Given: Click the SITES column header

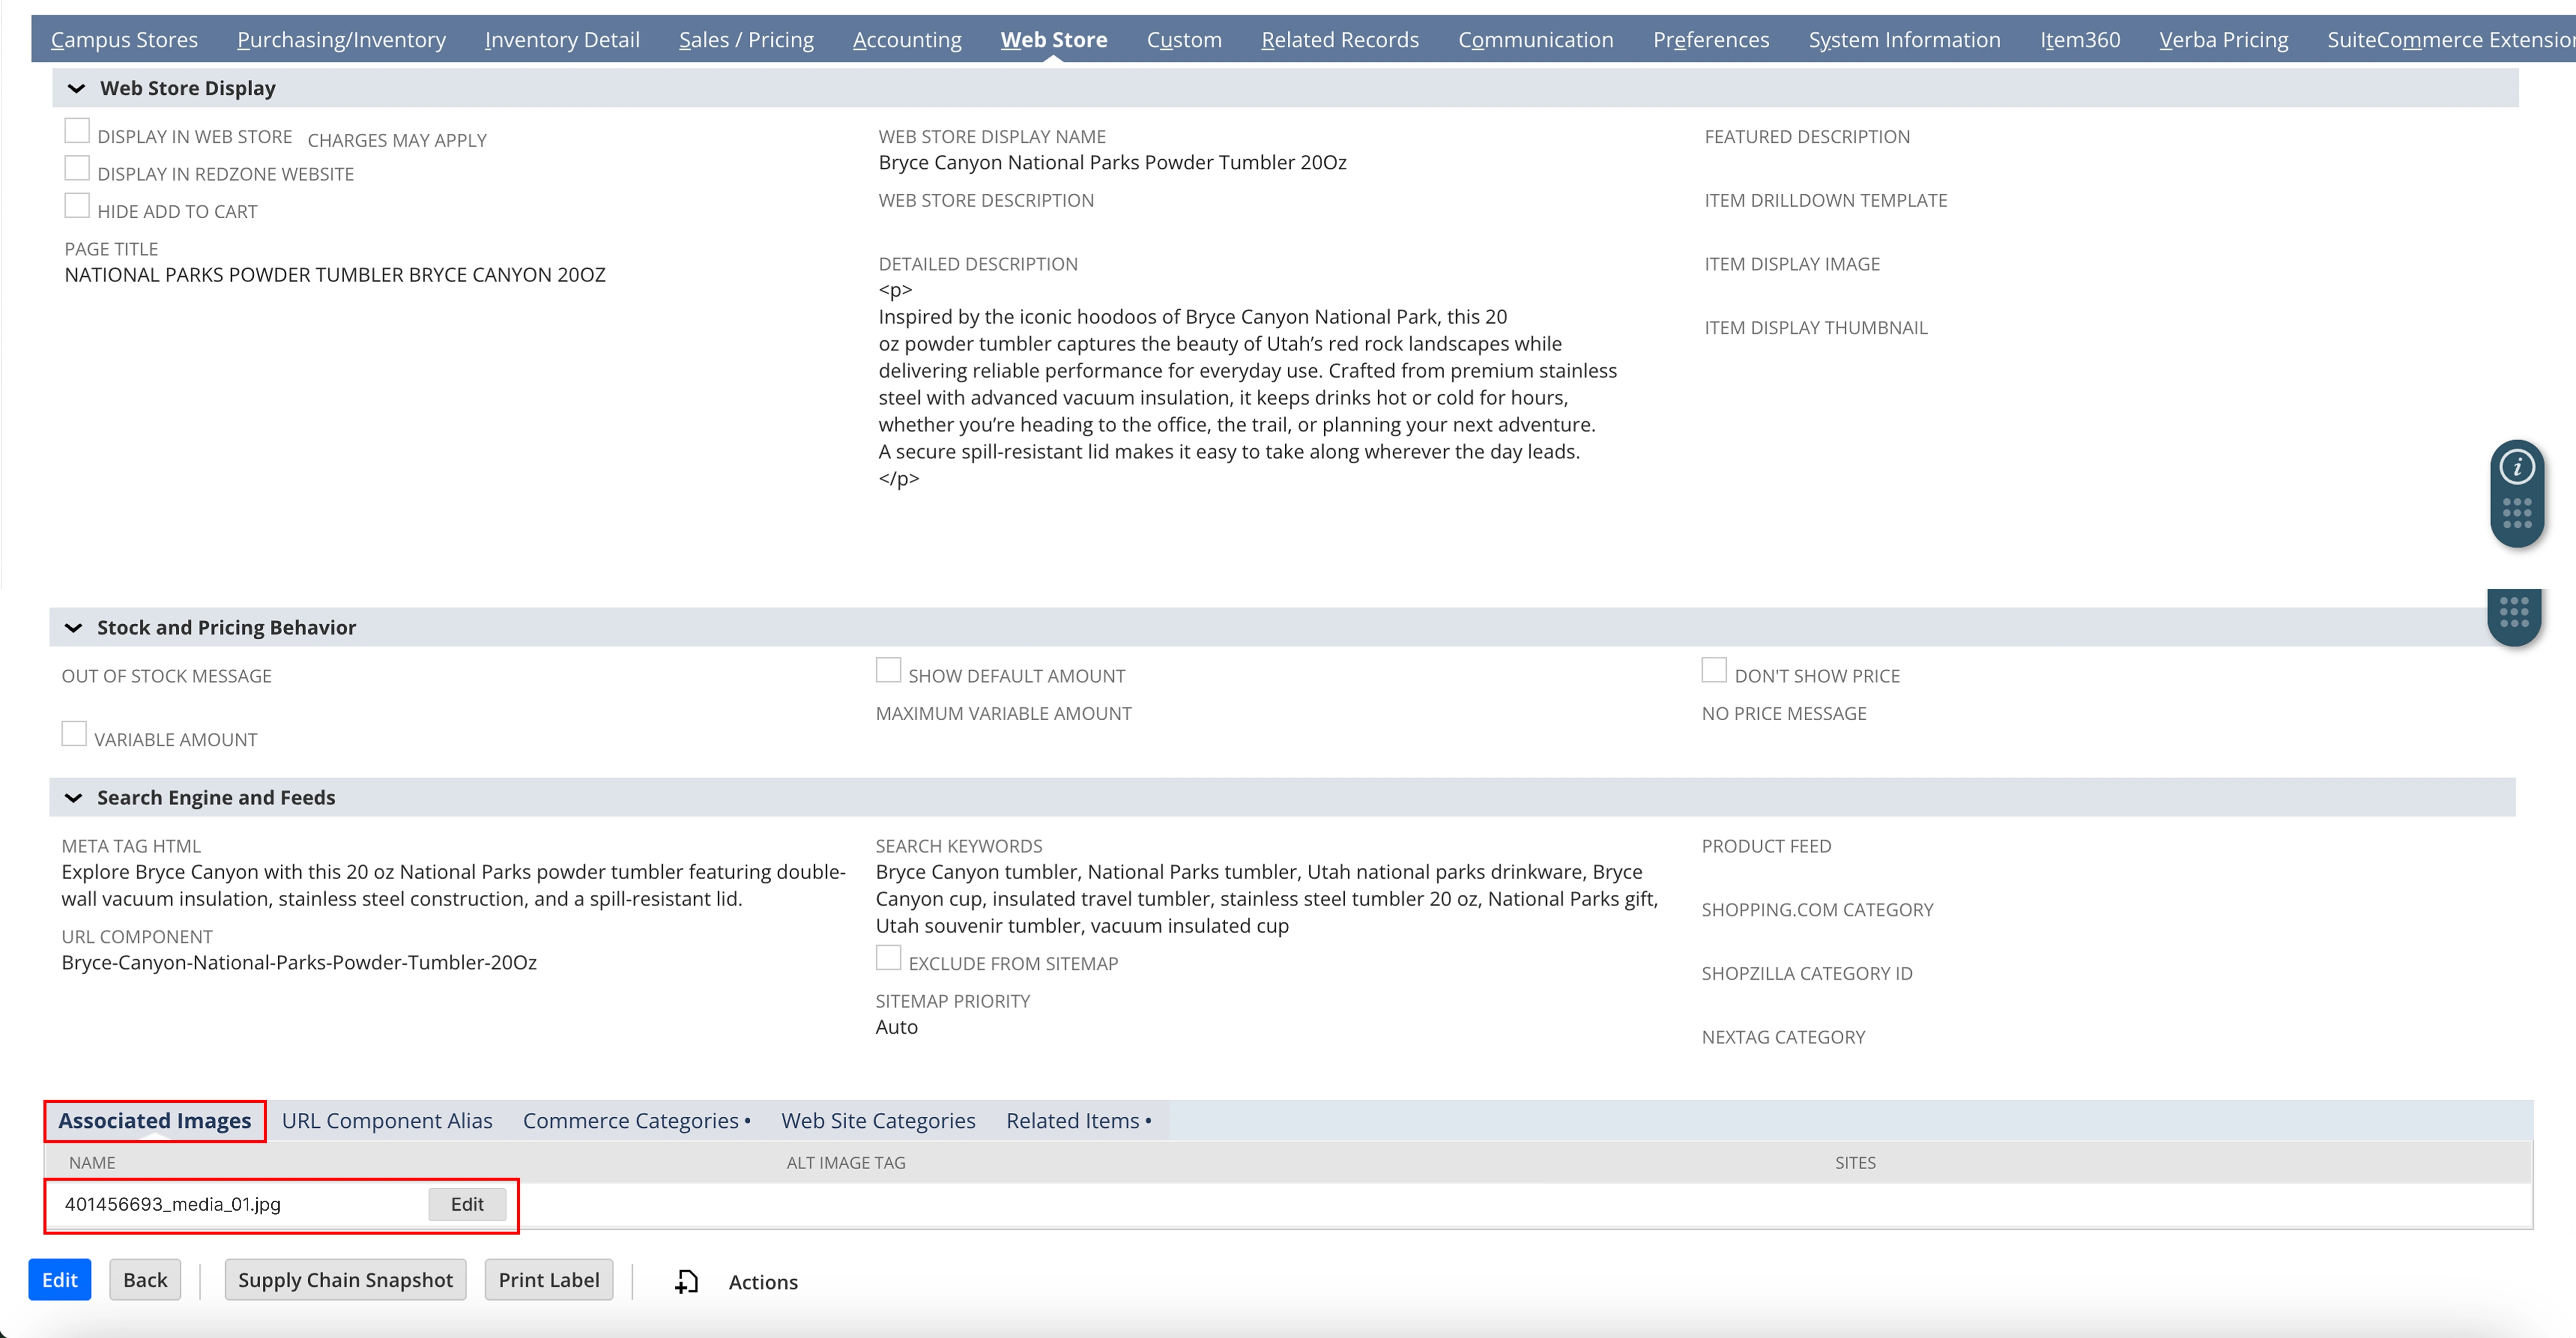Looking at the screenshot, I should pos(1855,1163).
